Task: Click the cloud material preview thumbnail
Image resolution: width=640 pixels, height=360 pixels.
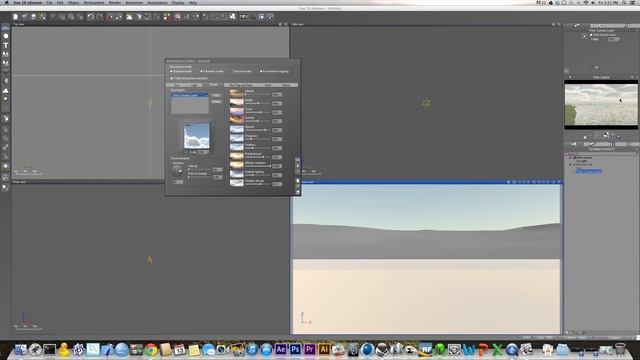Action: (197, 136)
